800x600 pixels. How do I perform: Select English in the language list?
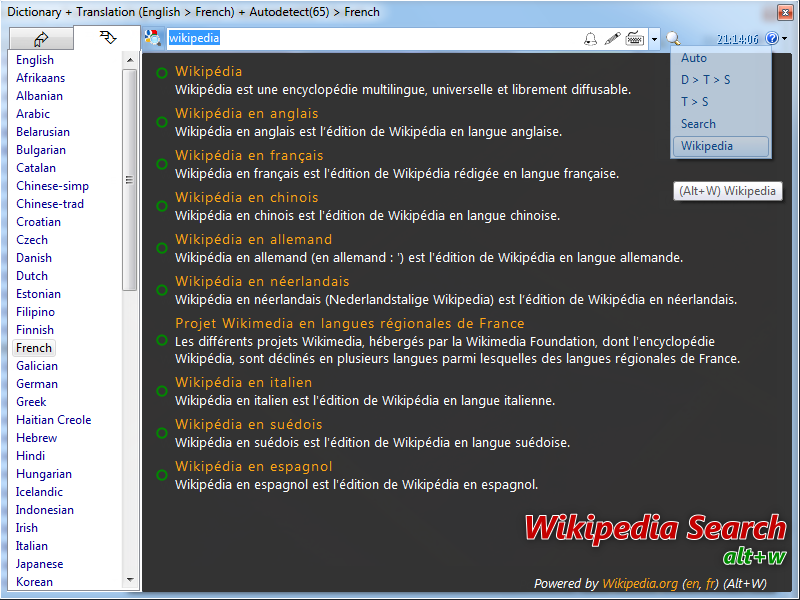coord(35,60)
